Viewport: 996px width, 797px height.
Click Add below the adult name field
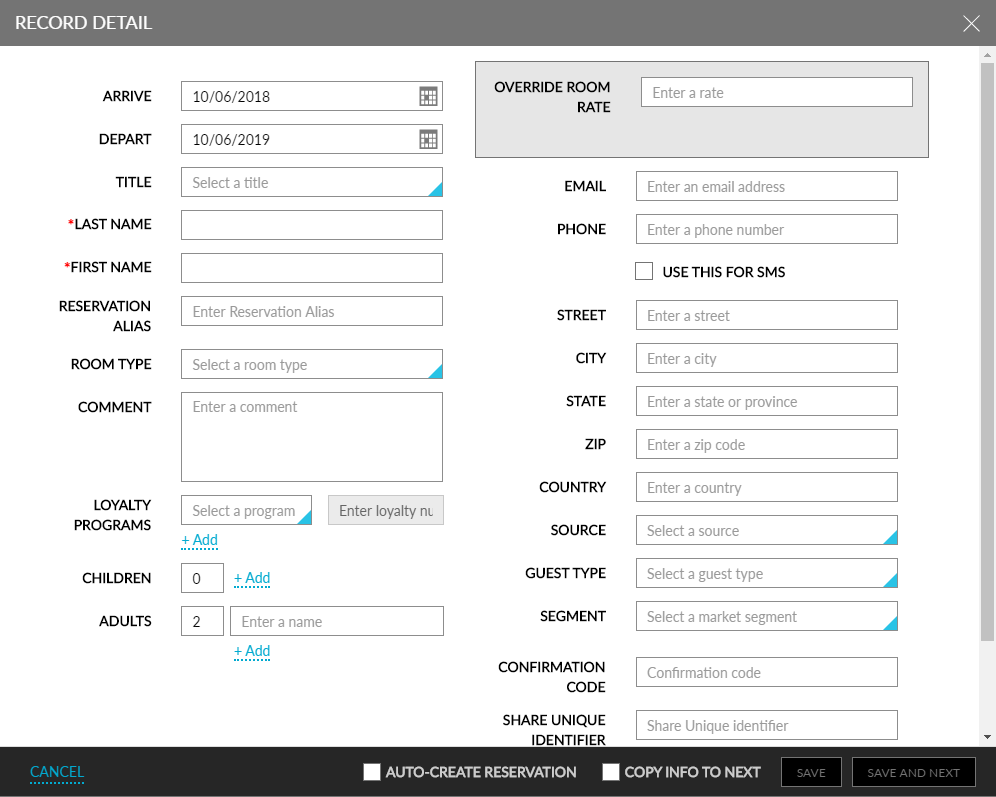click(252, 651)
